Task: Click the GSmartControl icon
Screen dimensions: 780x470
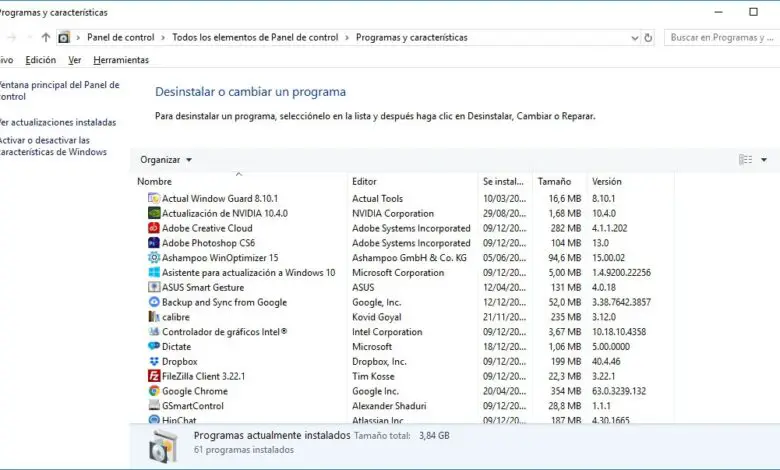Action: click(154, 405)
